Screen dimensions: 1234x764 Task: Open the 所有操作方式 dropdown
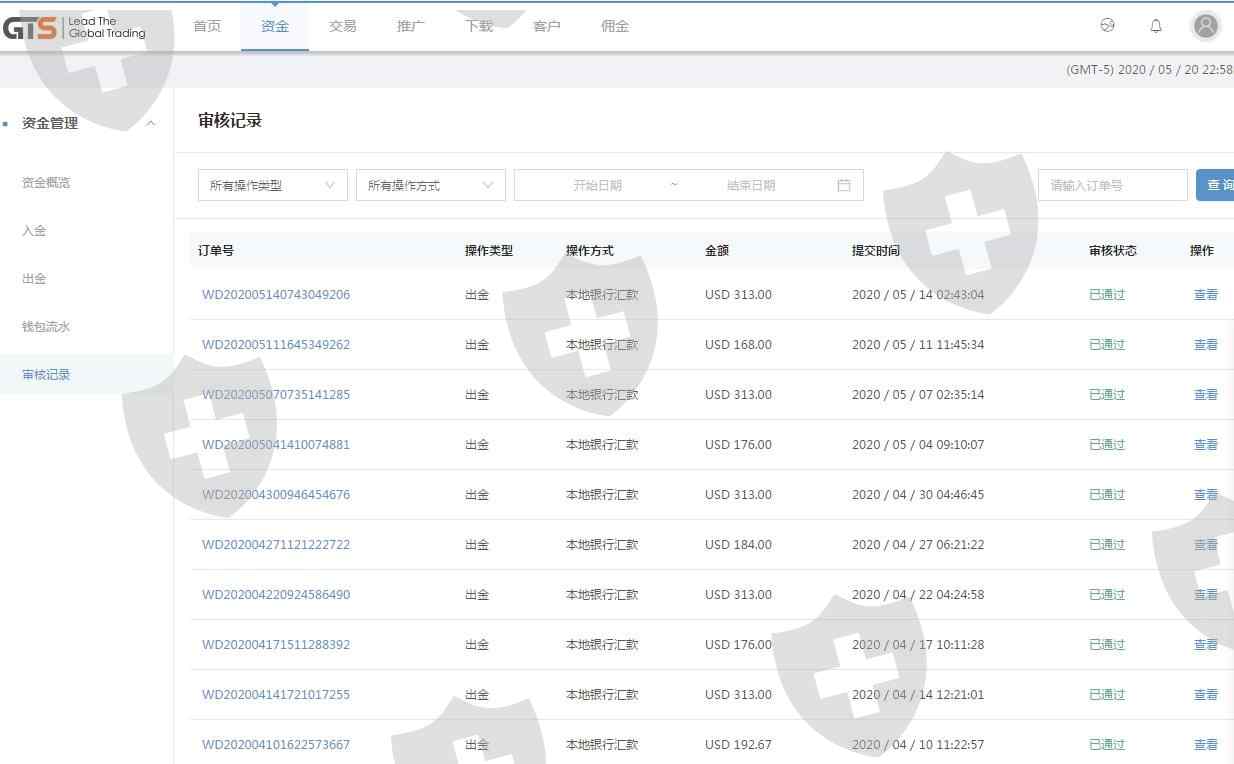(x=430, y=185)
